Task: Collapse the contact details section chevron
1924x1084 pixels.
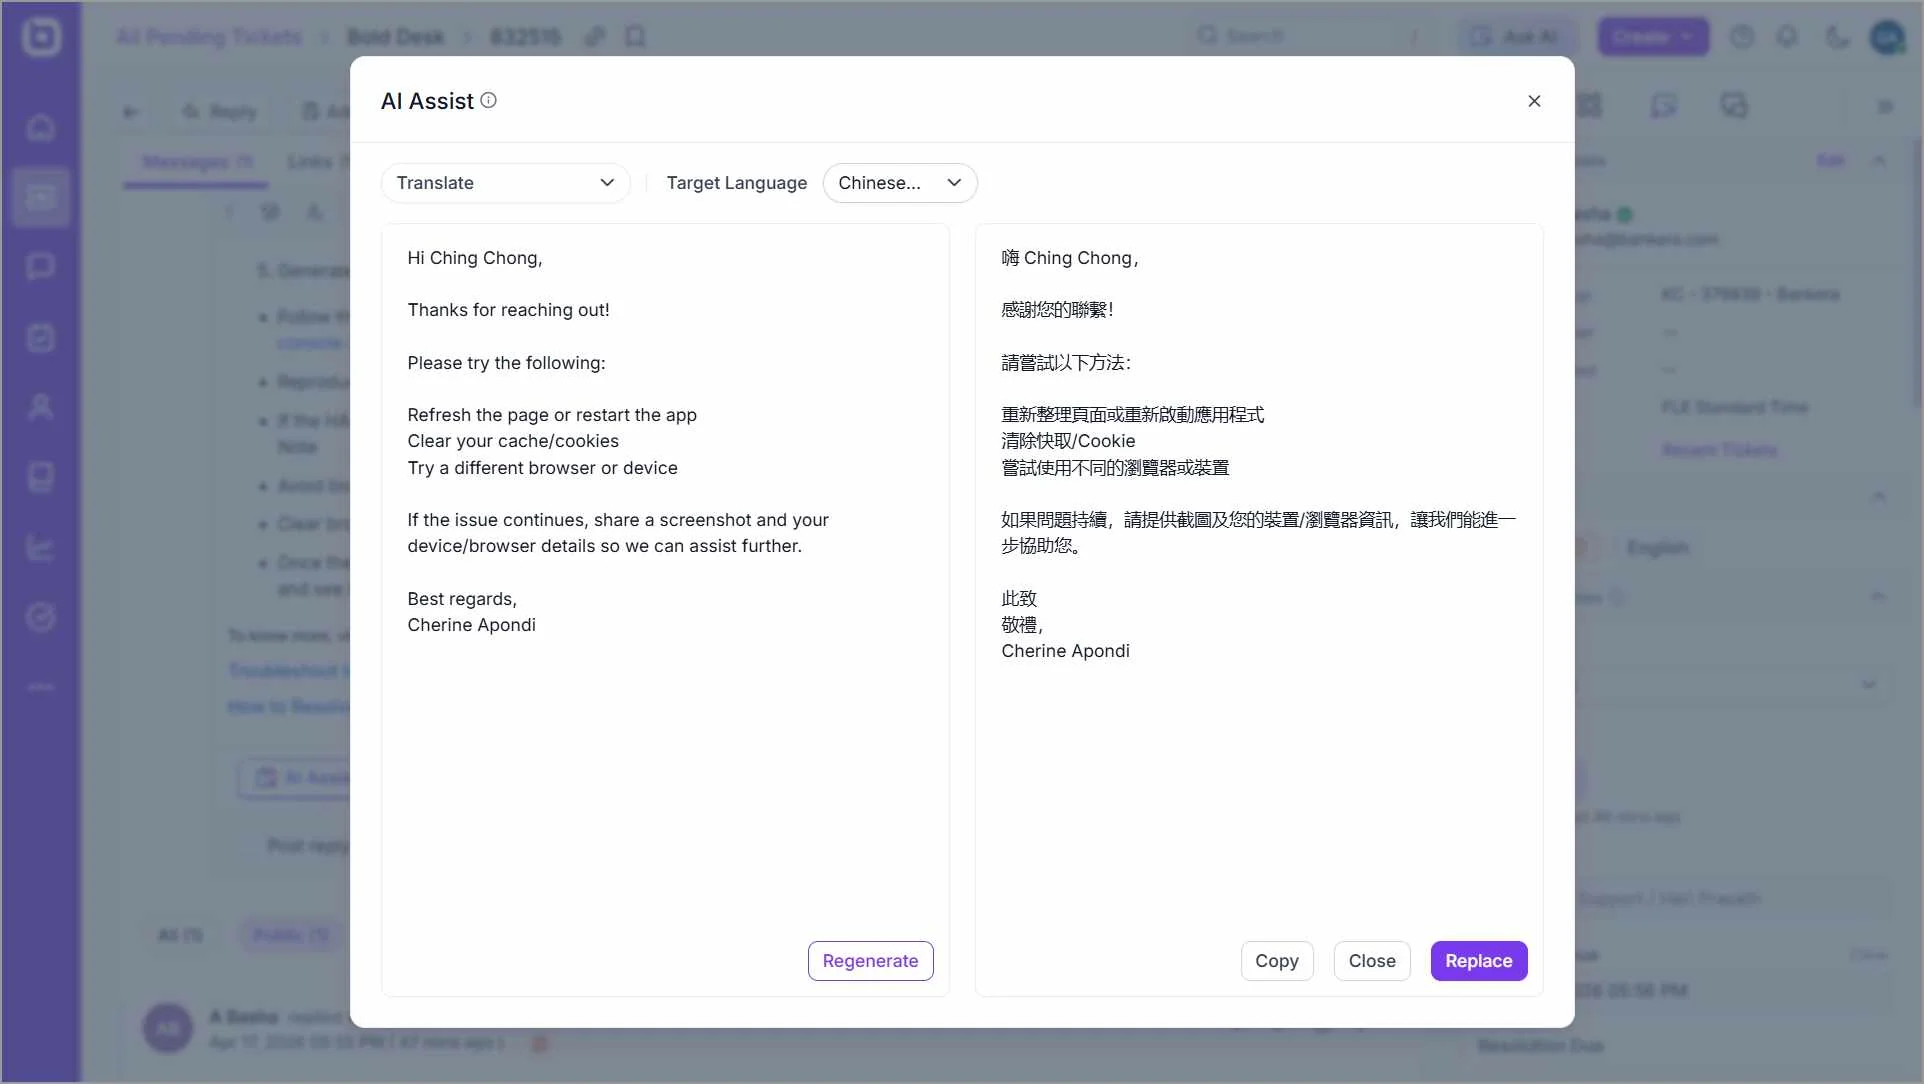Action: [x=1879, y=161]
